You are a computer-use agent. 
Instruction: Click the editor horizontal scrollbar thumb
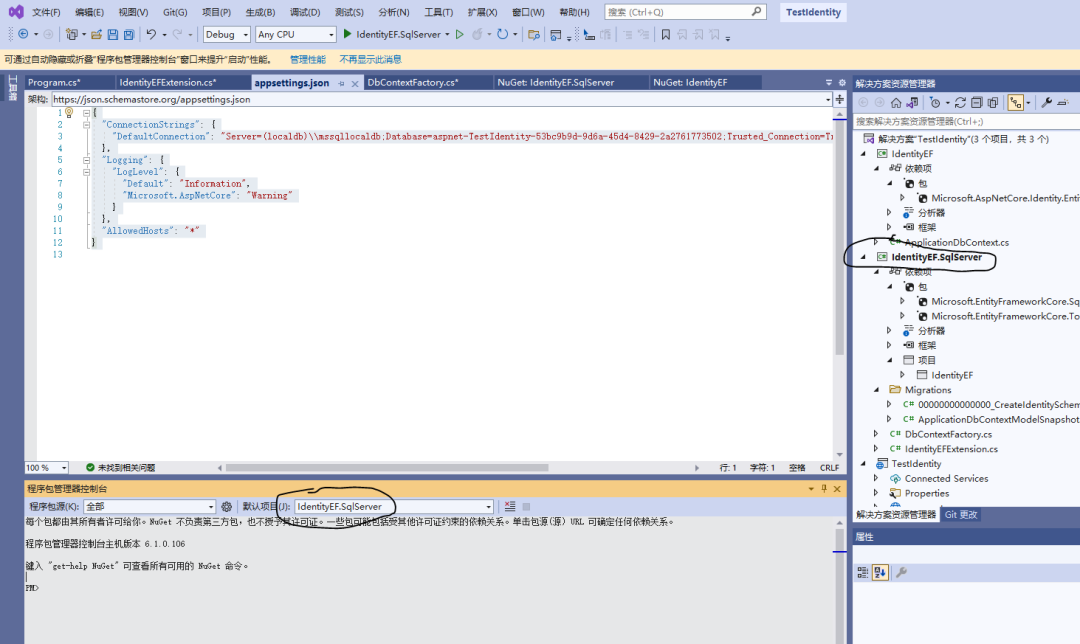click(386, 468)
